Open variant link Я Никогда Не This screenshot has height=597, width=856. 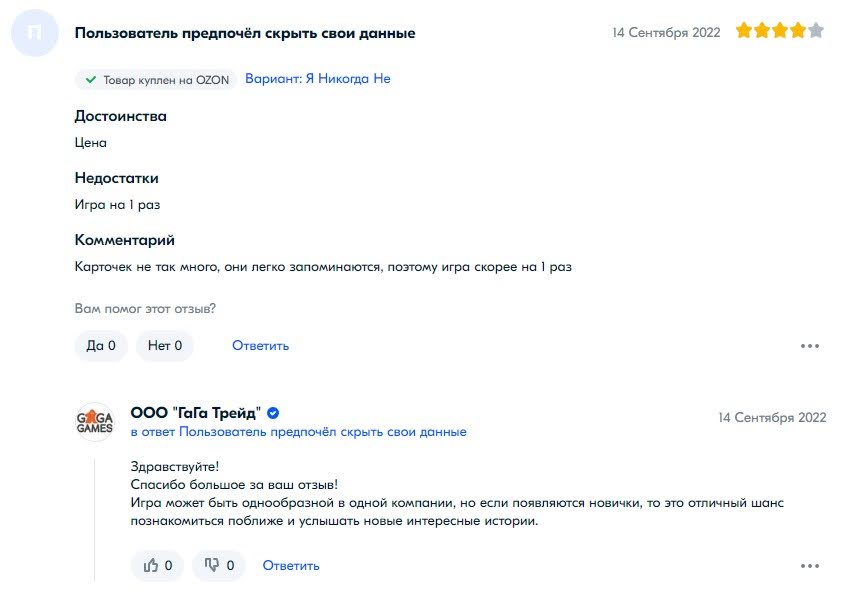(x=318, y=78)
